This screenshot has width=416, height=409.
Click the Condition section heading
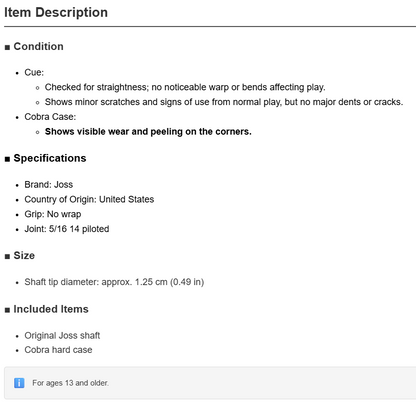(x=38, y=46)
